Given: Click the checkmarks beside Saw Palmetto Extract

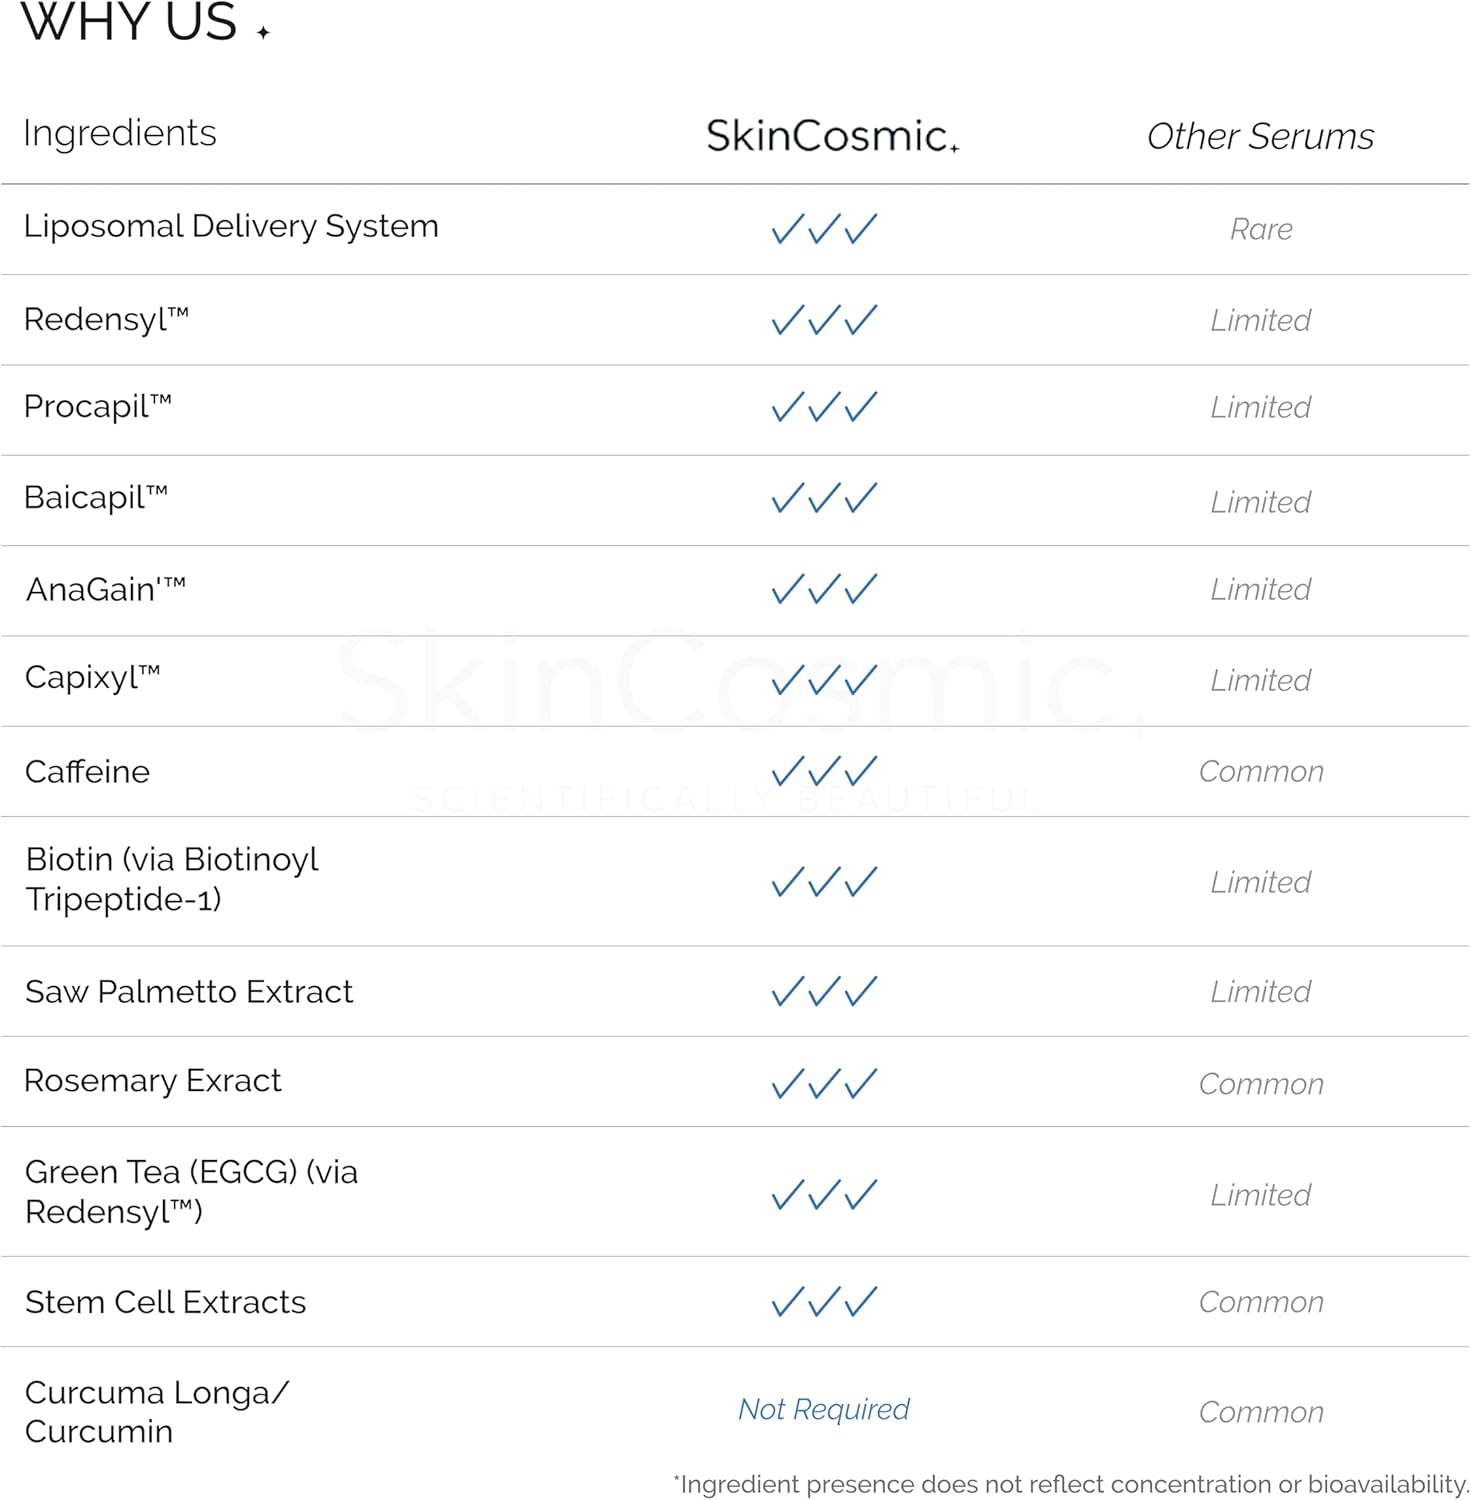Looking at the screenshot, I should (x=824, y=991).
